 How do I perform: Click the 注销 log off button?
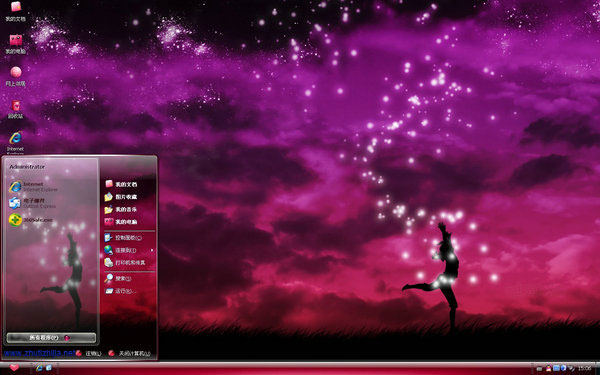(x=88, y=354)
